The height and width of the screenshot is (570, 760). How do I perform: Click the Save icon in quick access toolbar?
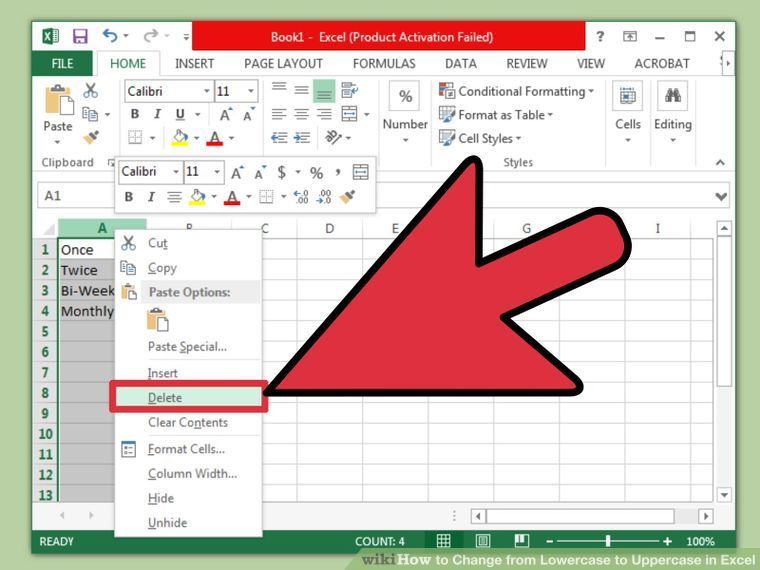[x=80, y=36]
